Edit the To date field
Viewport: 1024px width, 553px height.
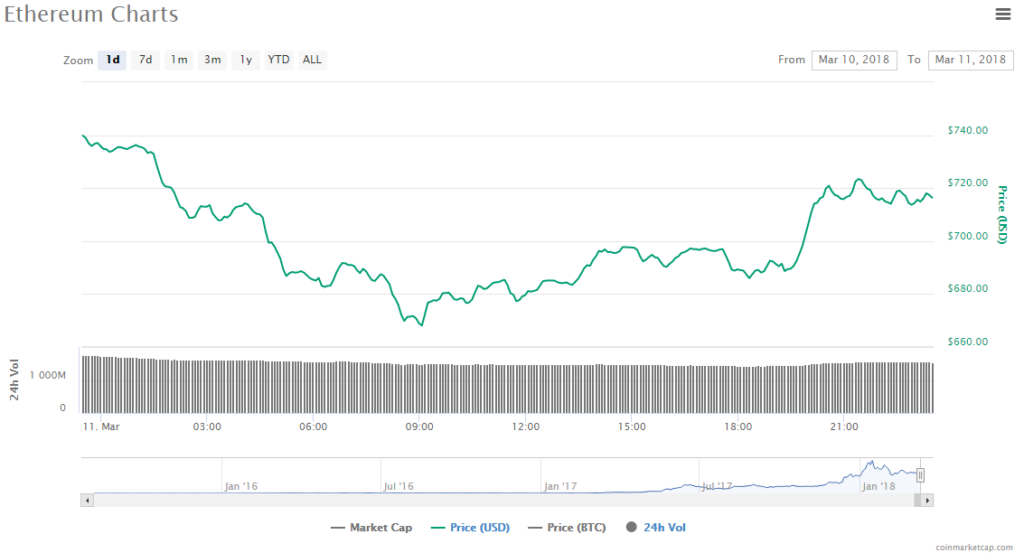pyautogui.click(x=970, y=60)
